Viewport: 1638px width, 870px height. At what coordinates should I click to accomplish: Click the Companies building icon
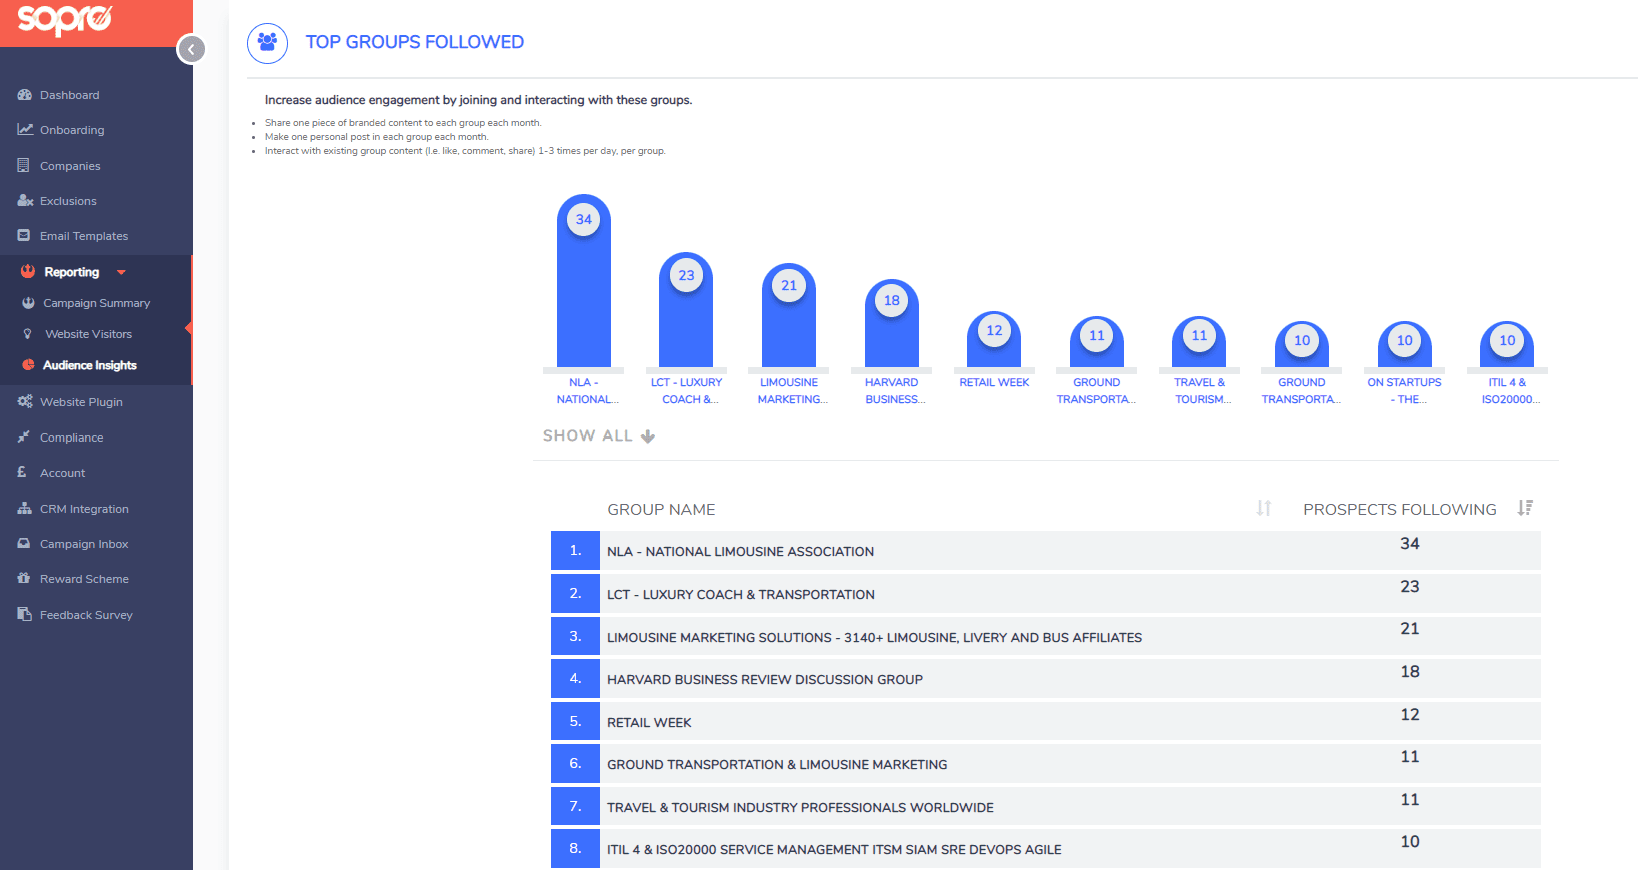[x=23, y=165]
